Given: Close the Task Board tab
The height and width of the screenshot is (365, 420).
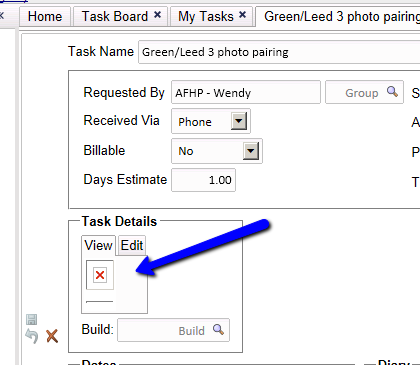Looking at the screenshot, I should coord(157,15).
